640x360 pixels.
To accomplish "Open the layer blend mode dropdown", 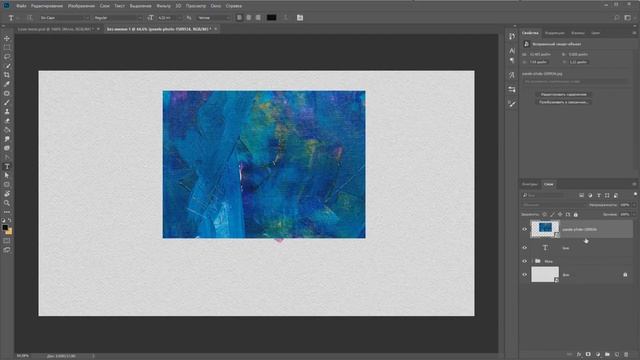I will [x=553, y=205].
